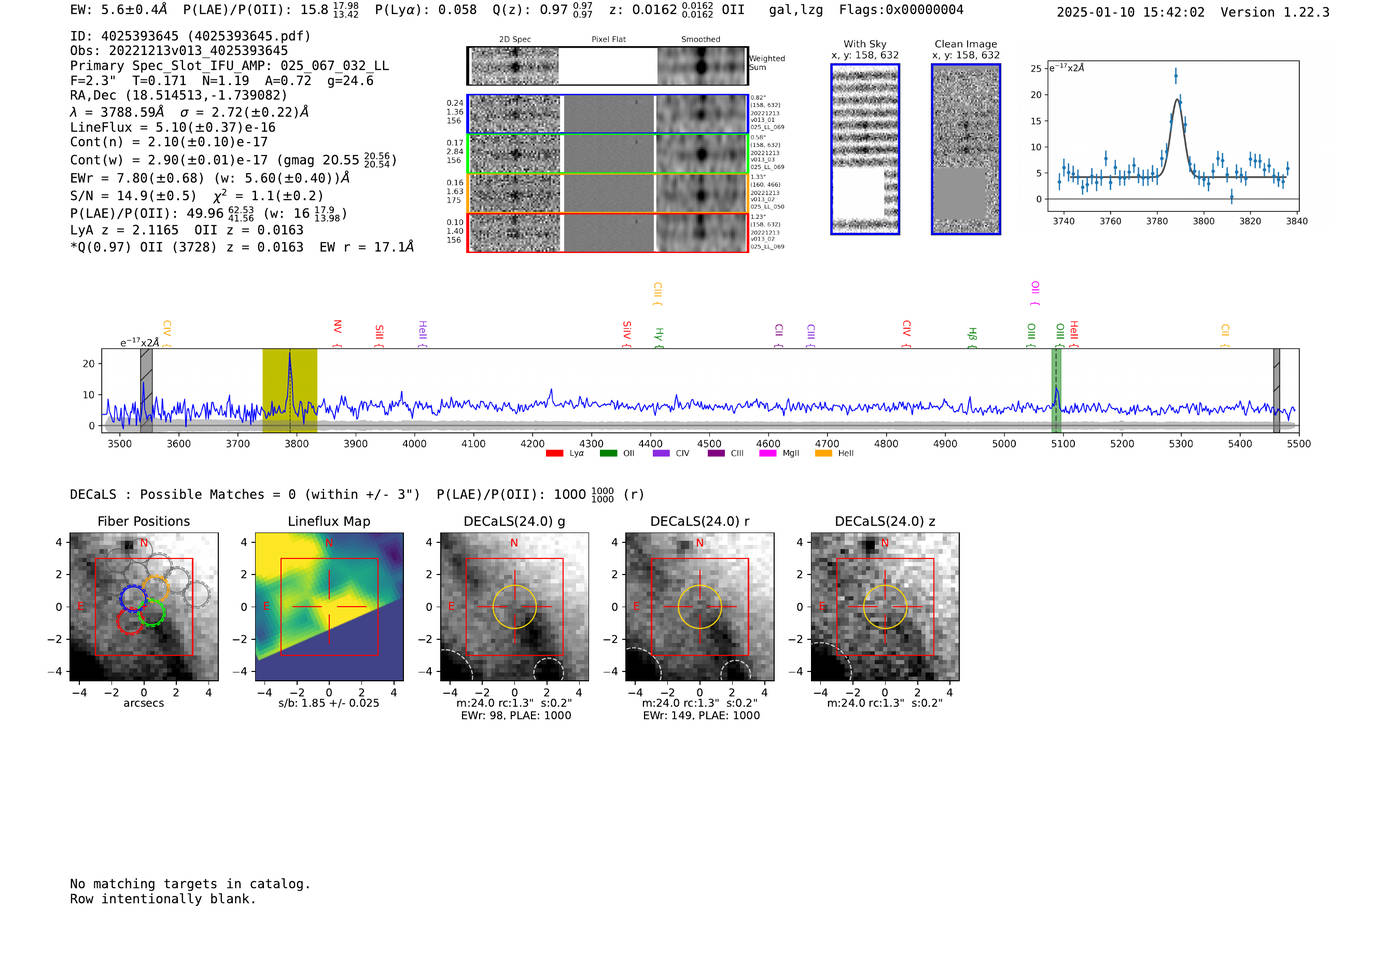1400x953 pixels.
Task: Click the blue fiber circle in Fiber Positions
Action: 133,598
